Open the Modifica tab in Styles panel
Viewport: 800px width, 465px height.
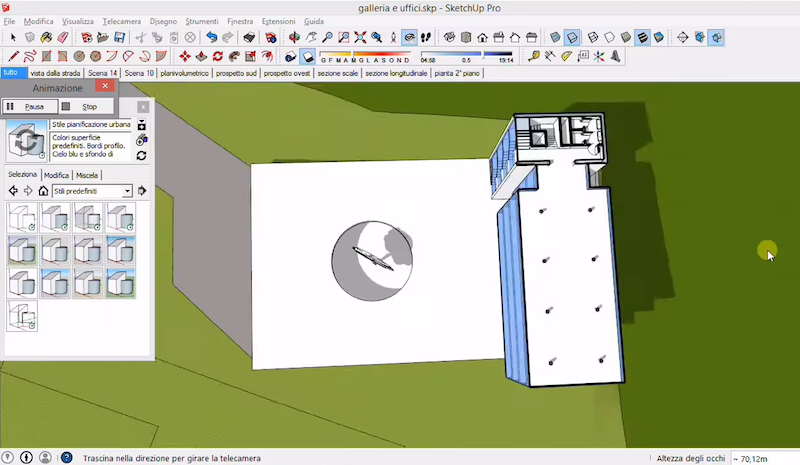click(56, 175)
